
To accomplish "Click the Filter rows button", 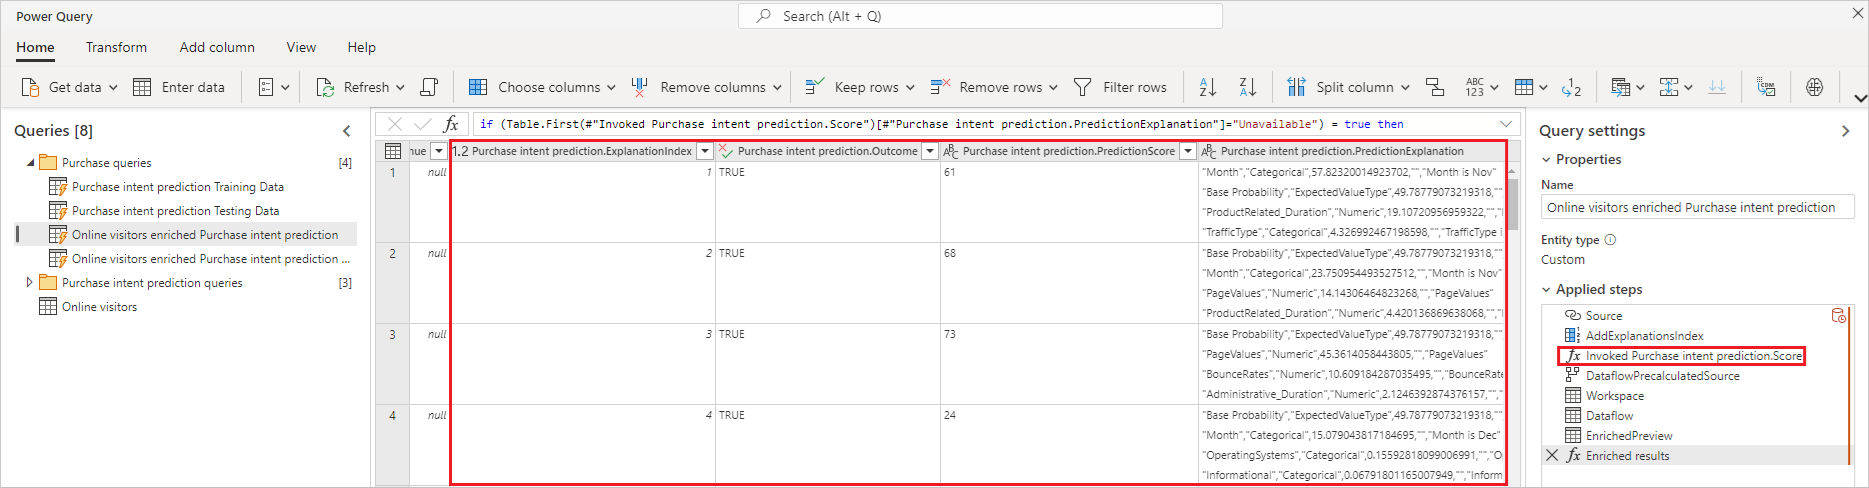I will pos(1120,87).
